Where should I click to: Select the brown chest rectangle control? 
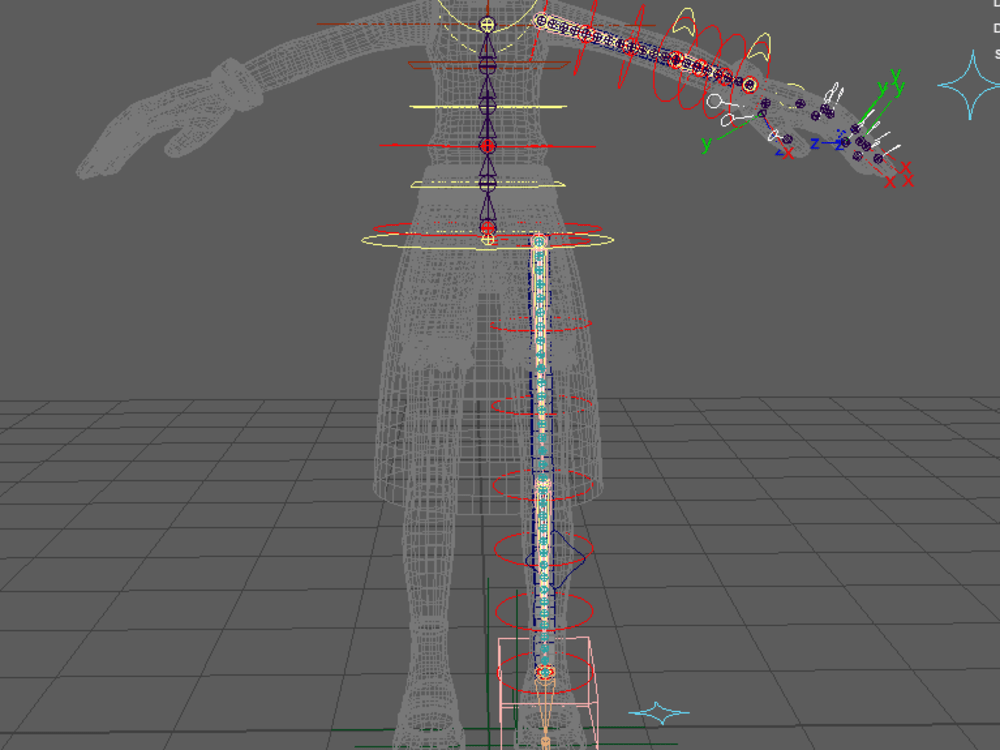click(x=489, y=64)
